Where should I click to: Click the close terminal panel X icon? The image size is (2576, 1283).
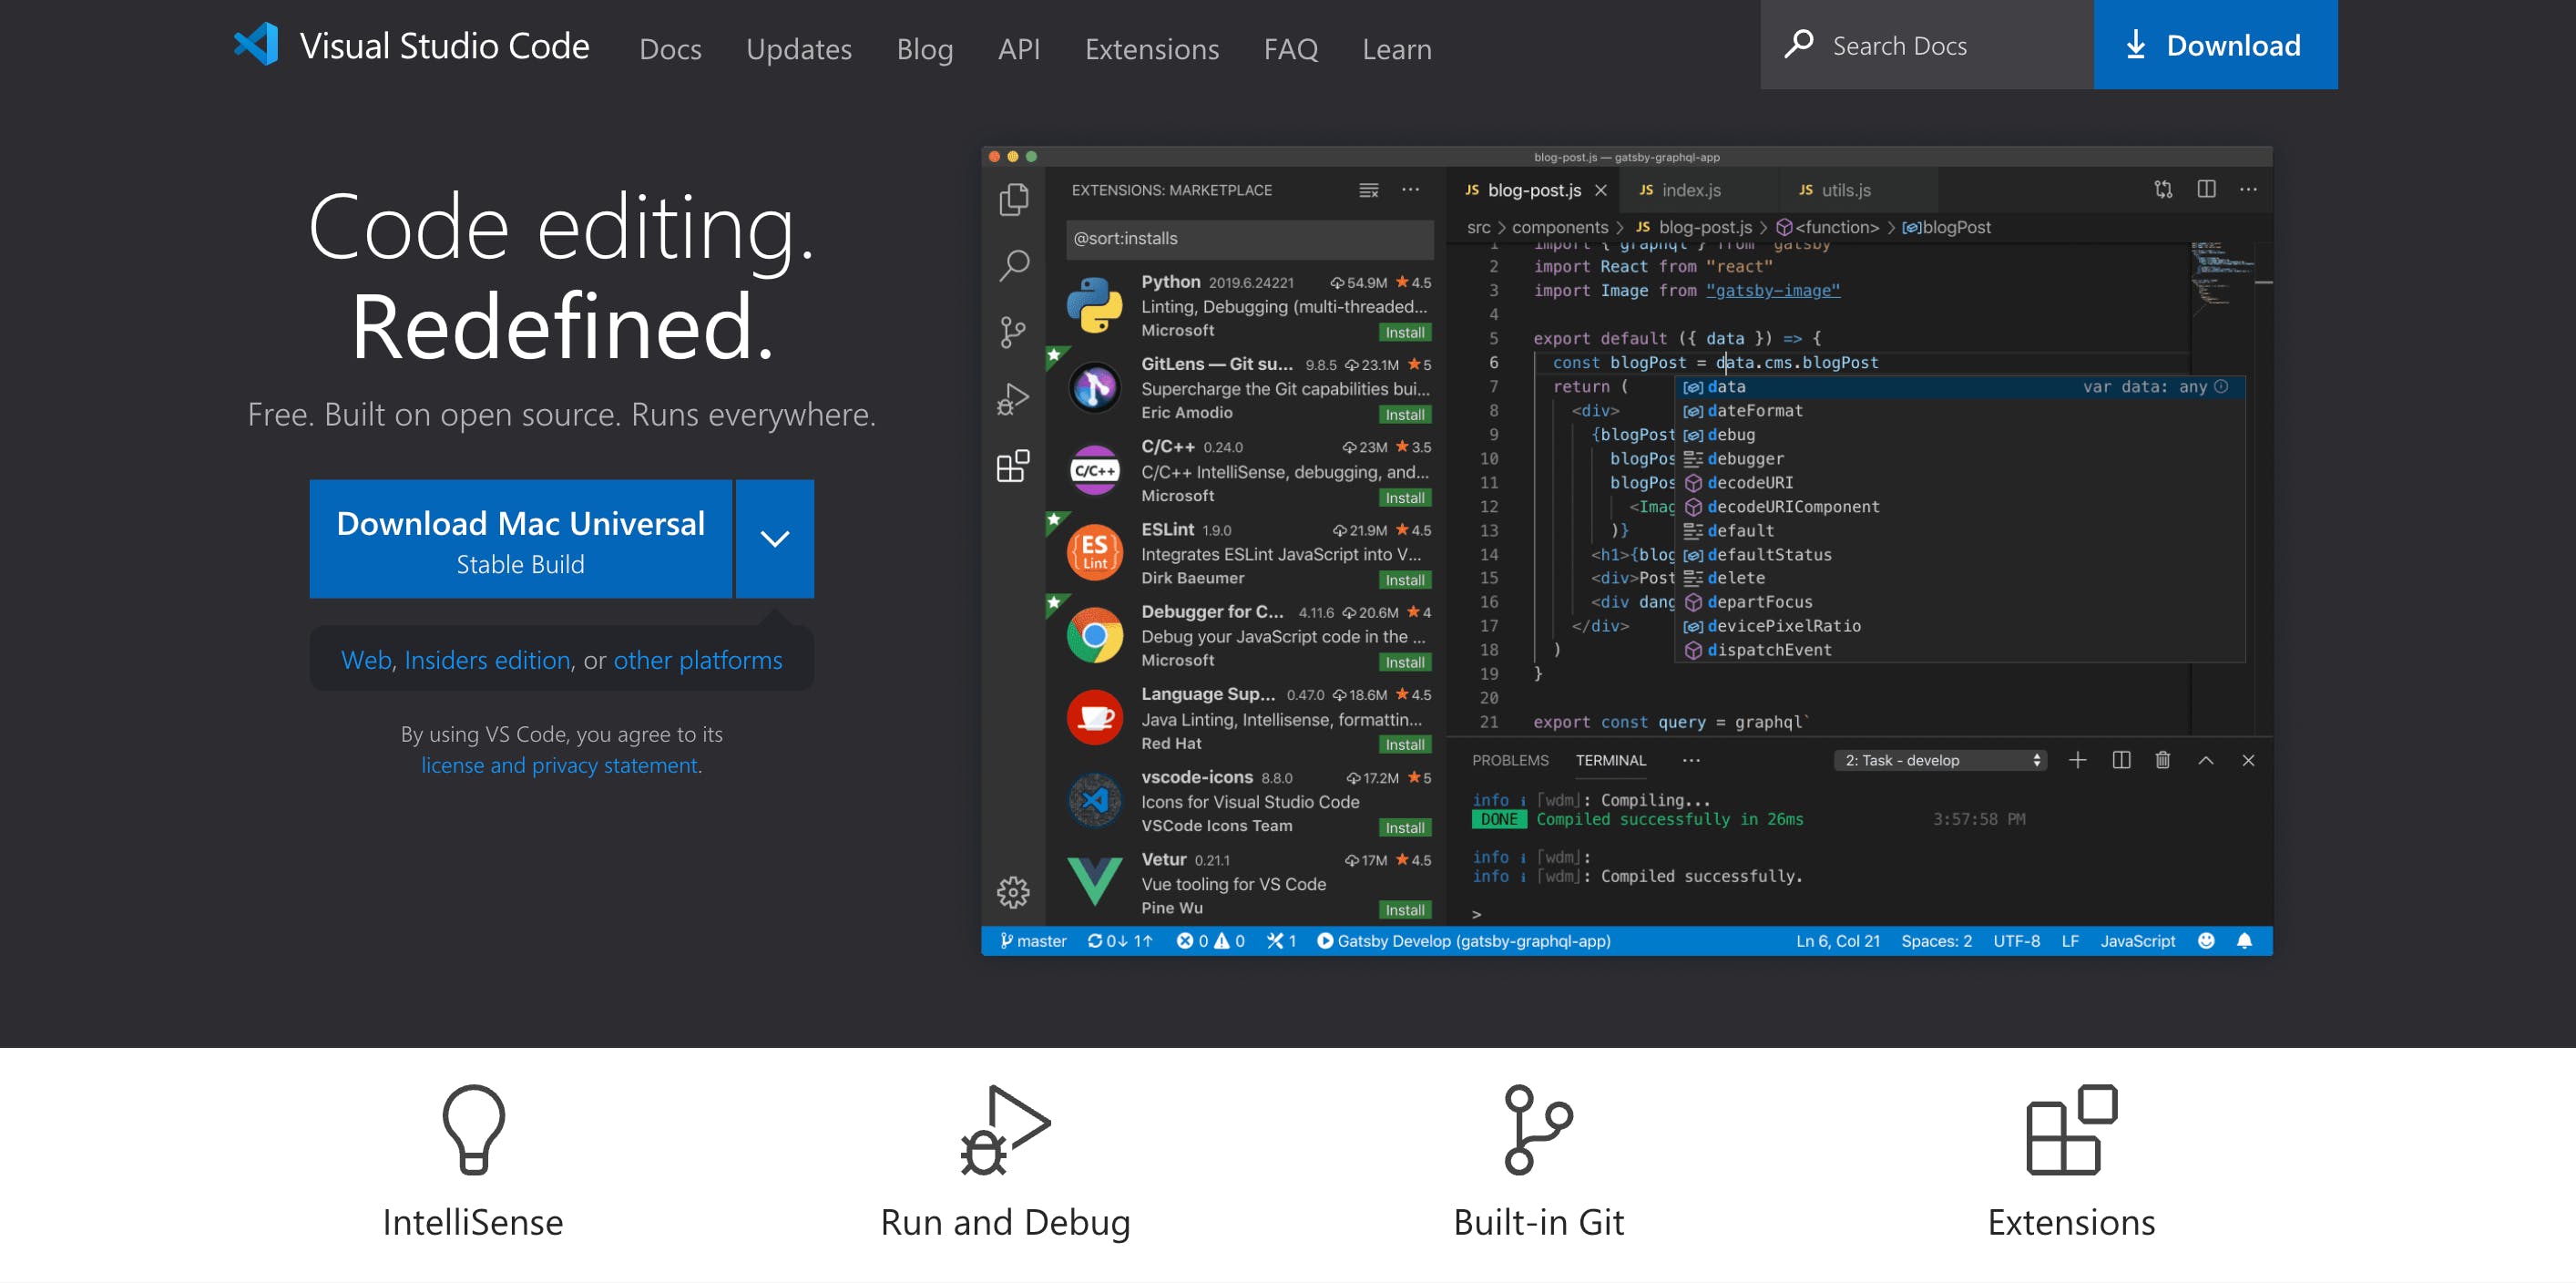[2248, 760]
